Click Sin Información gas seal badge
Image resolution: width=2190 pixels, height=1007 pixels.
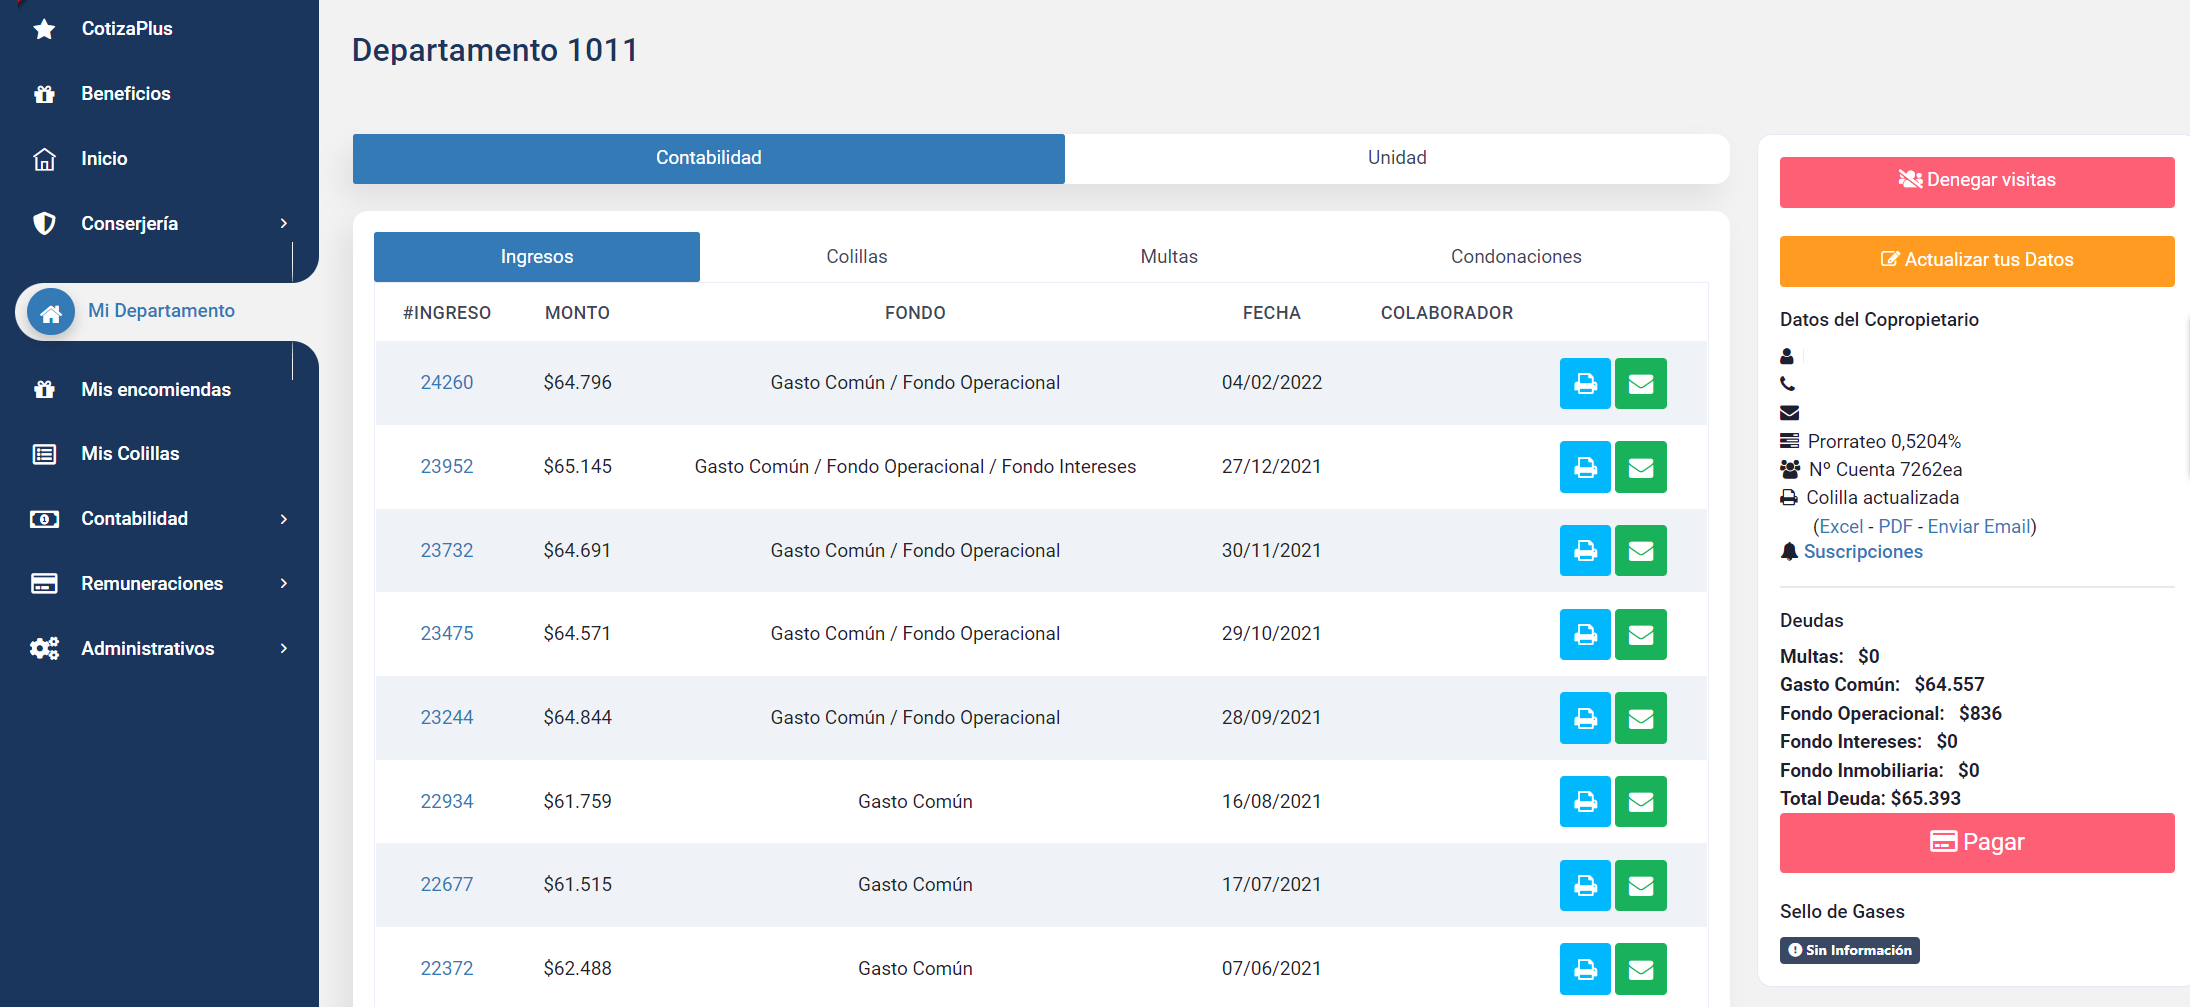pyautogui.click(x=1849, y=950)
